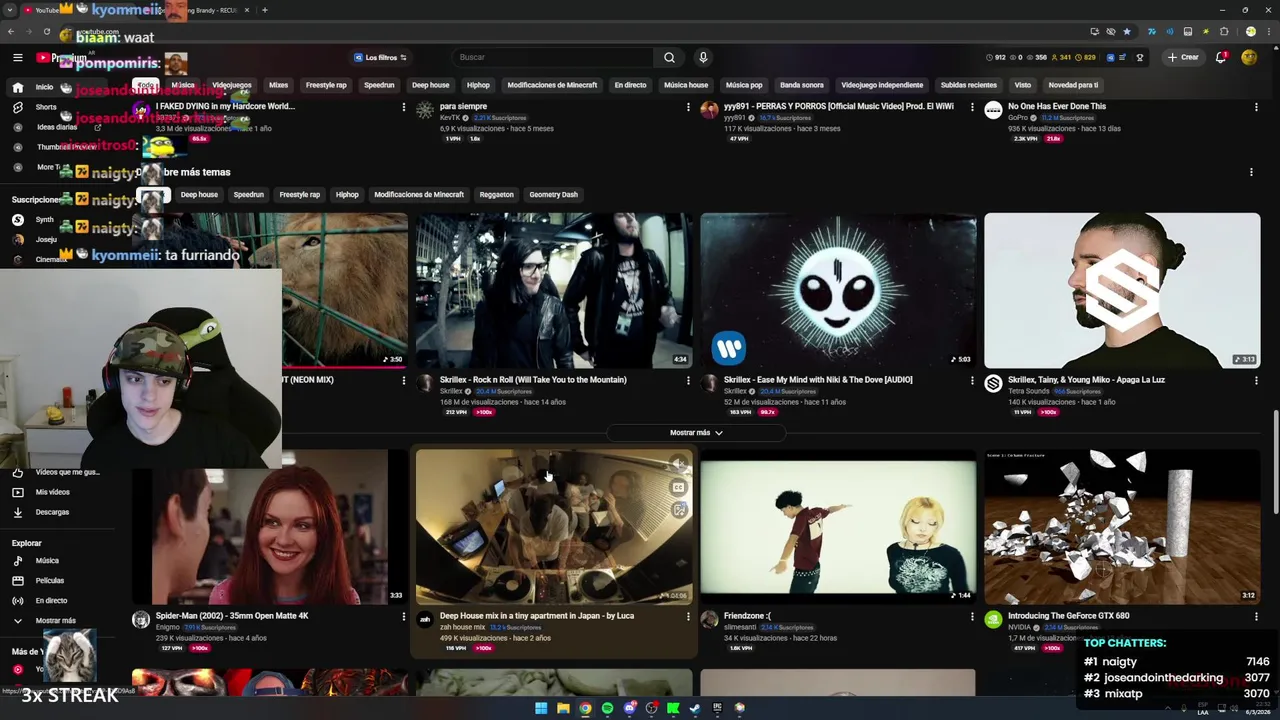The height and width of the screenshot is (720, 1280).
Task: Select the Freestyle rap chip in top row
Action: (326, 85)
